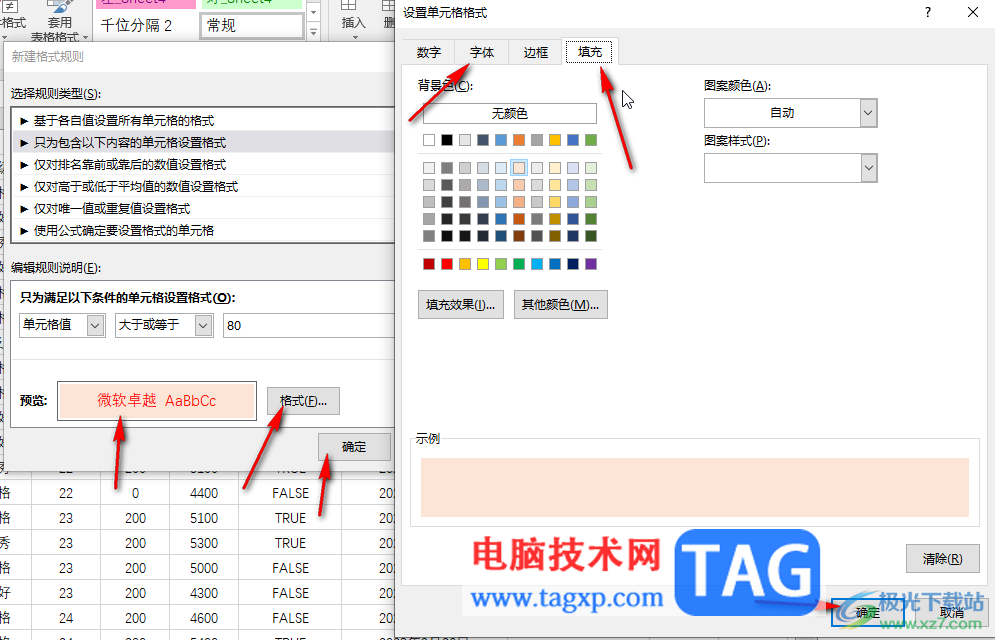Pick the gold swatch in top theme row

click(555, 140)
